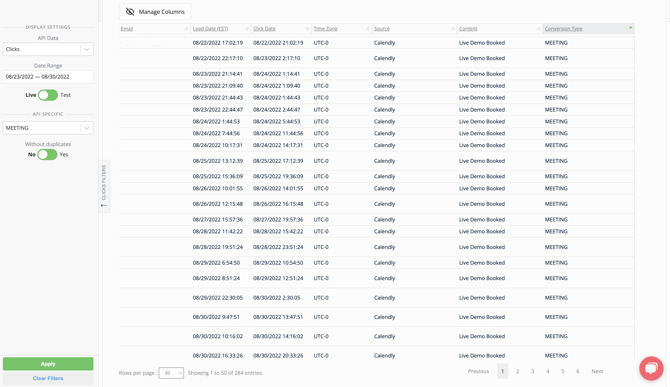Click load date 08/30/2022 16:33:26
This screenshot has width=670, height=387.
coord(217,355)
